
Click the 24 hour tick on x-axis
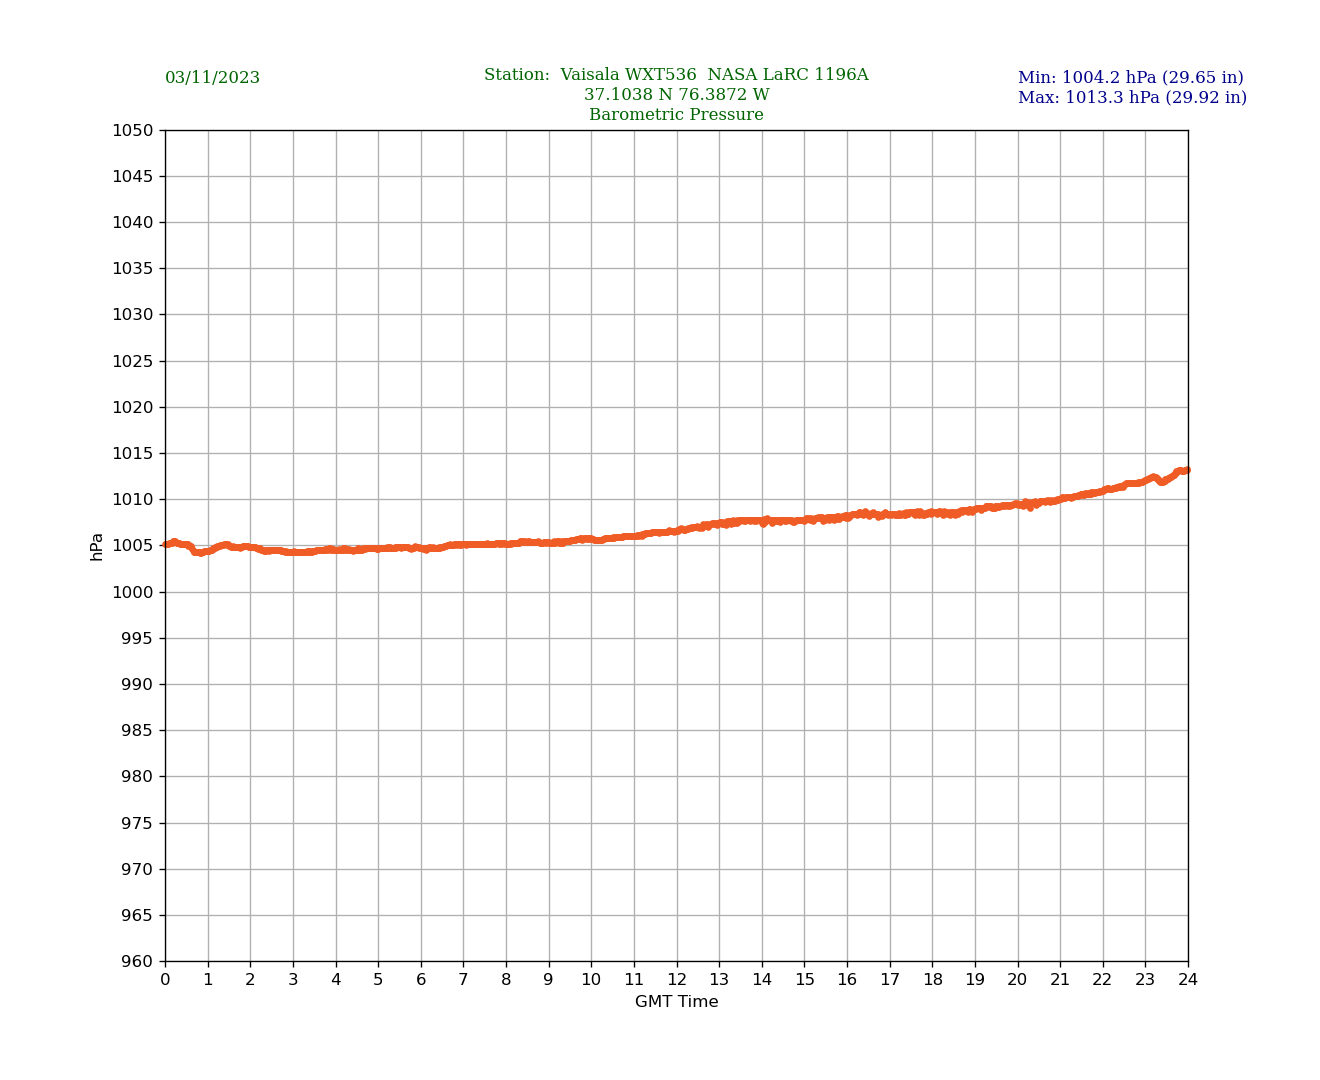click(x=1188, y=980)
